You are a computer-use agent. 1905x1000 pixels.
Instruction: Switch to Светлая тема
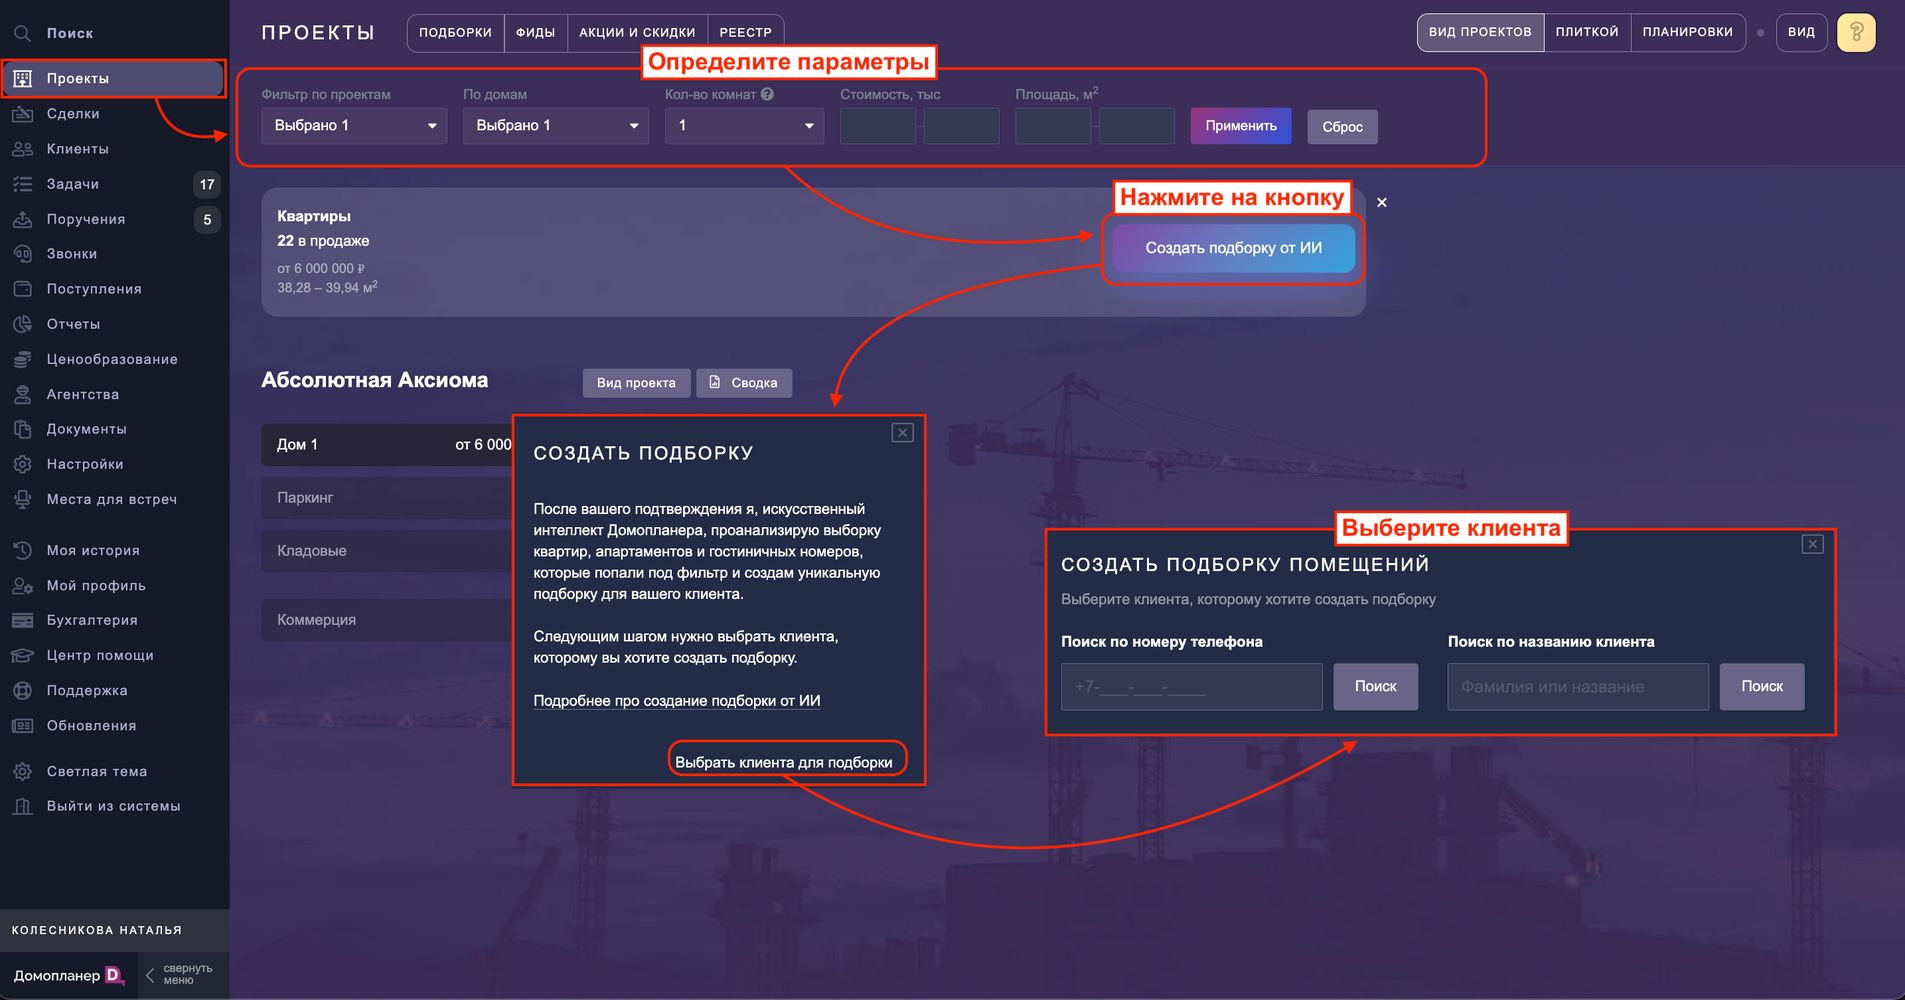tap(96, 771)
